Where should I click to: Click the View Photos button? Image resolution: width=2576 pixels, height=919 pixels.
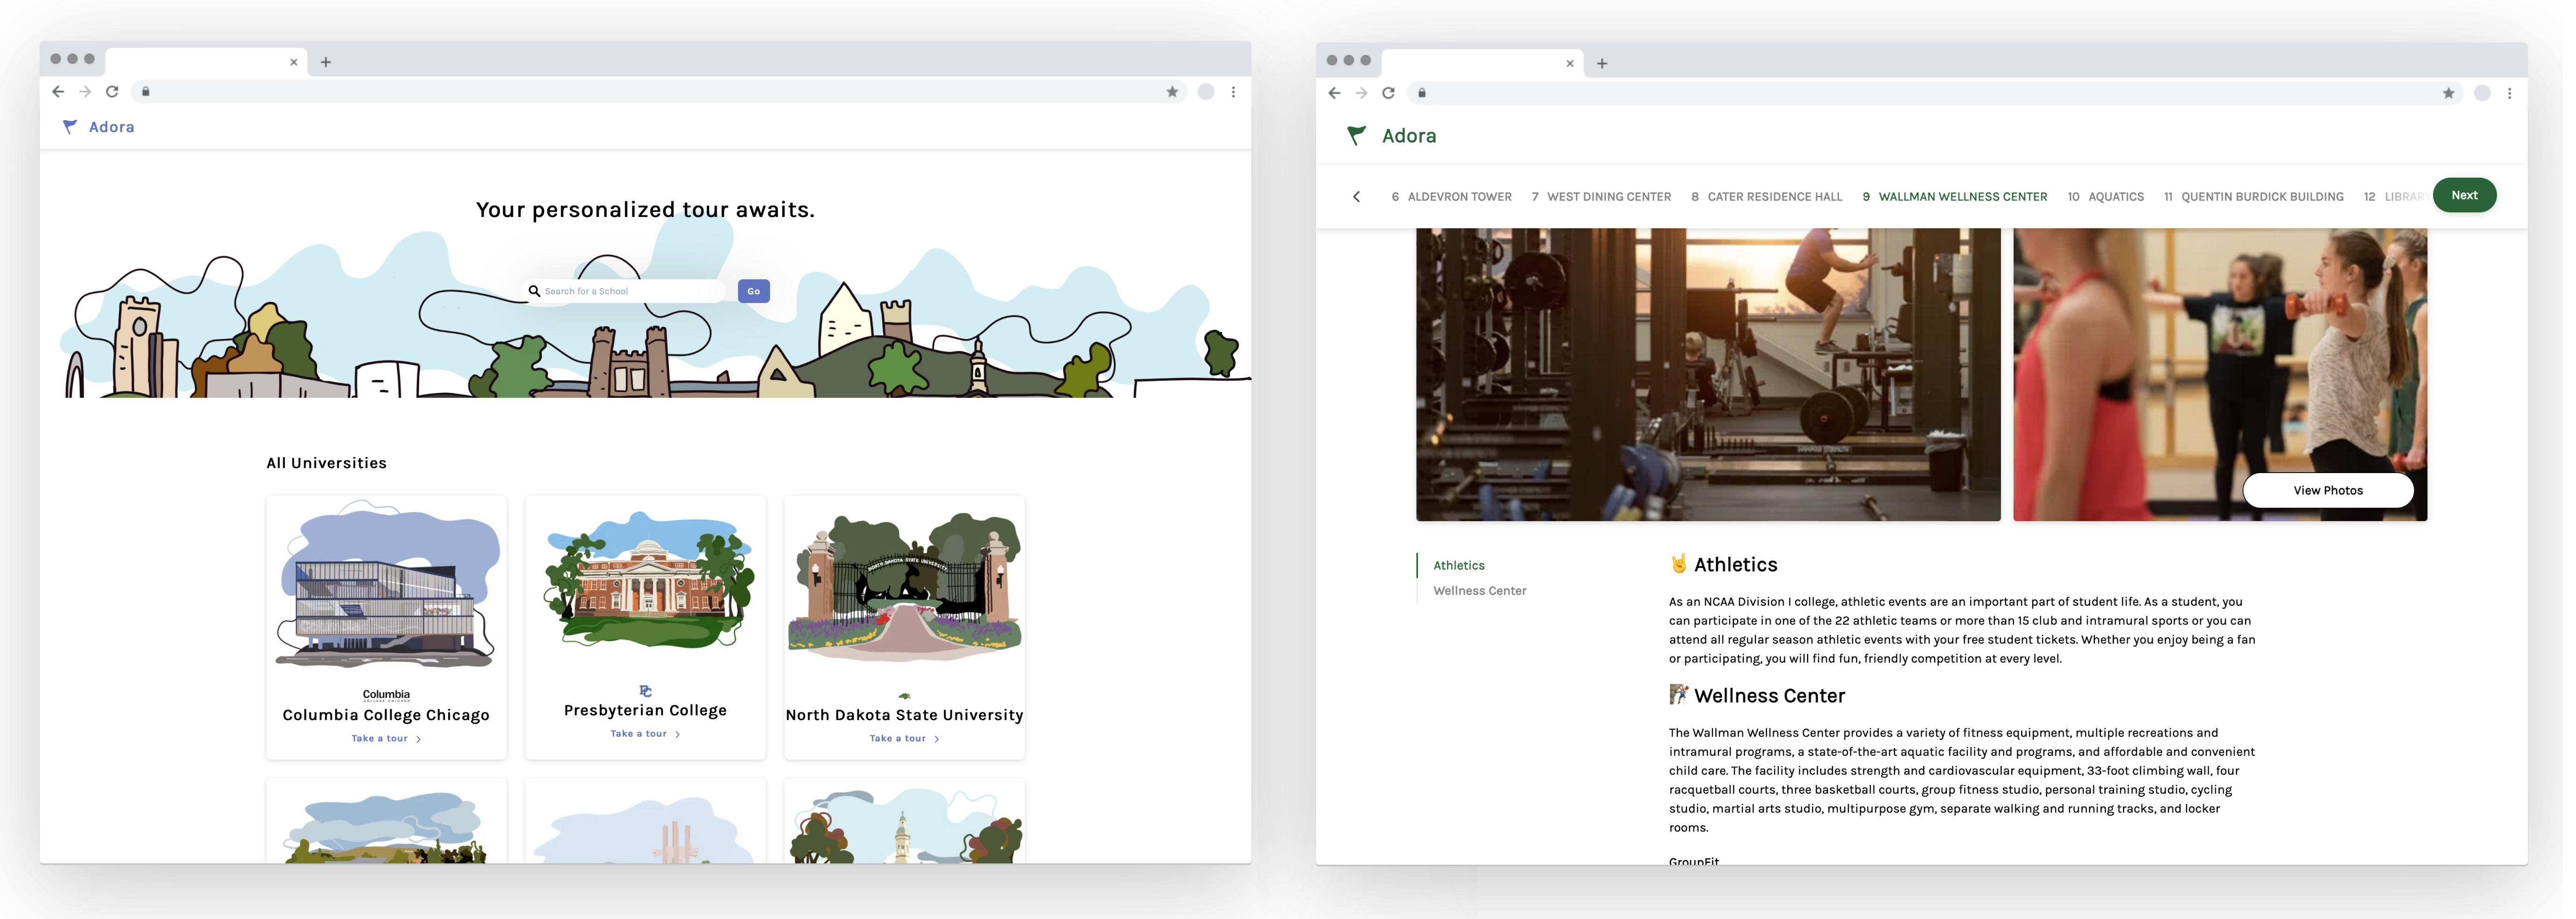(x=2328, y=490)
